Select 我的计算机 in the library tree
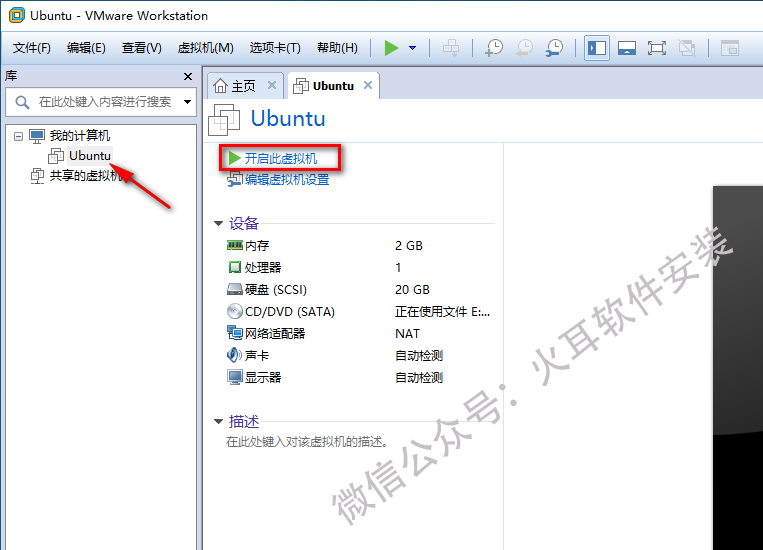This screenshot has width=763, height=550. 80,136
